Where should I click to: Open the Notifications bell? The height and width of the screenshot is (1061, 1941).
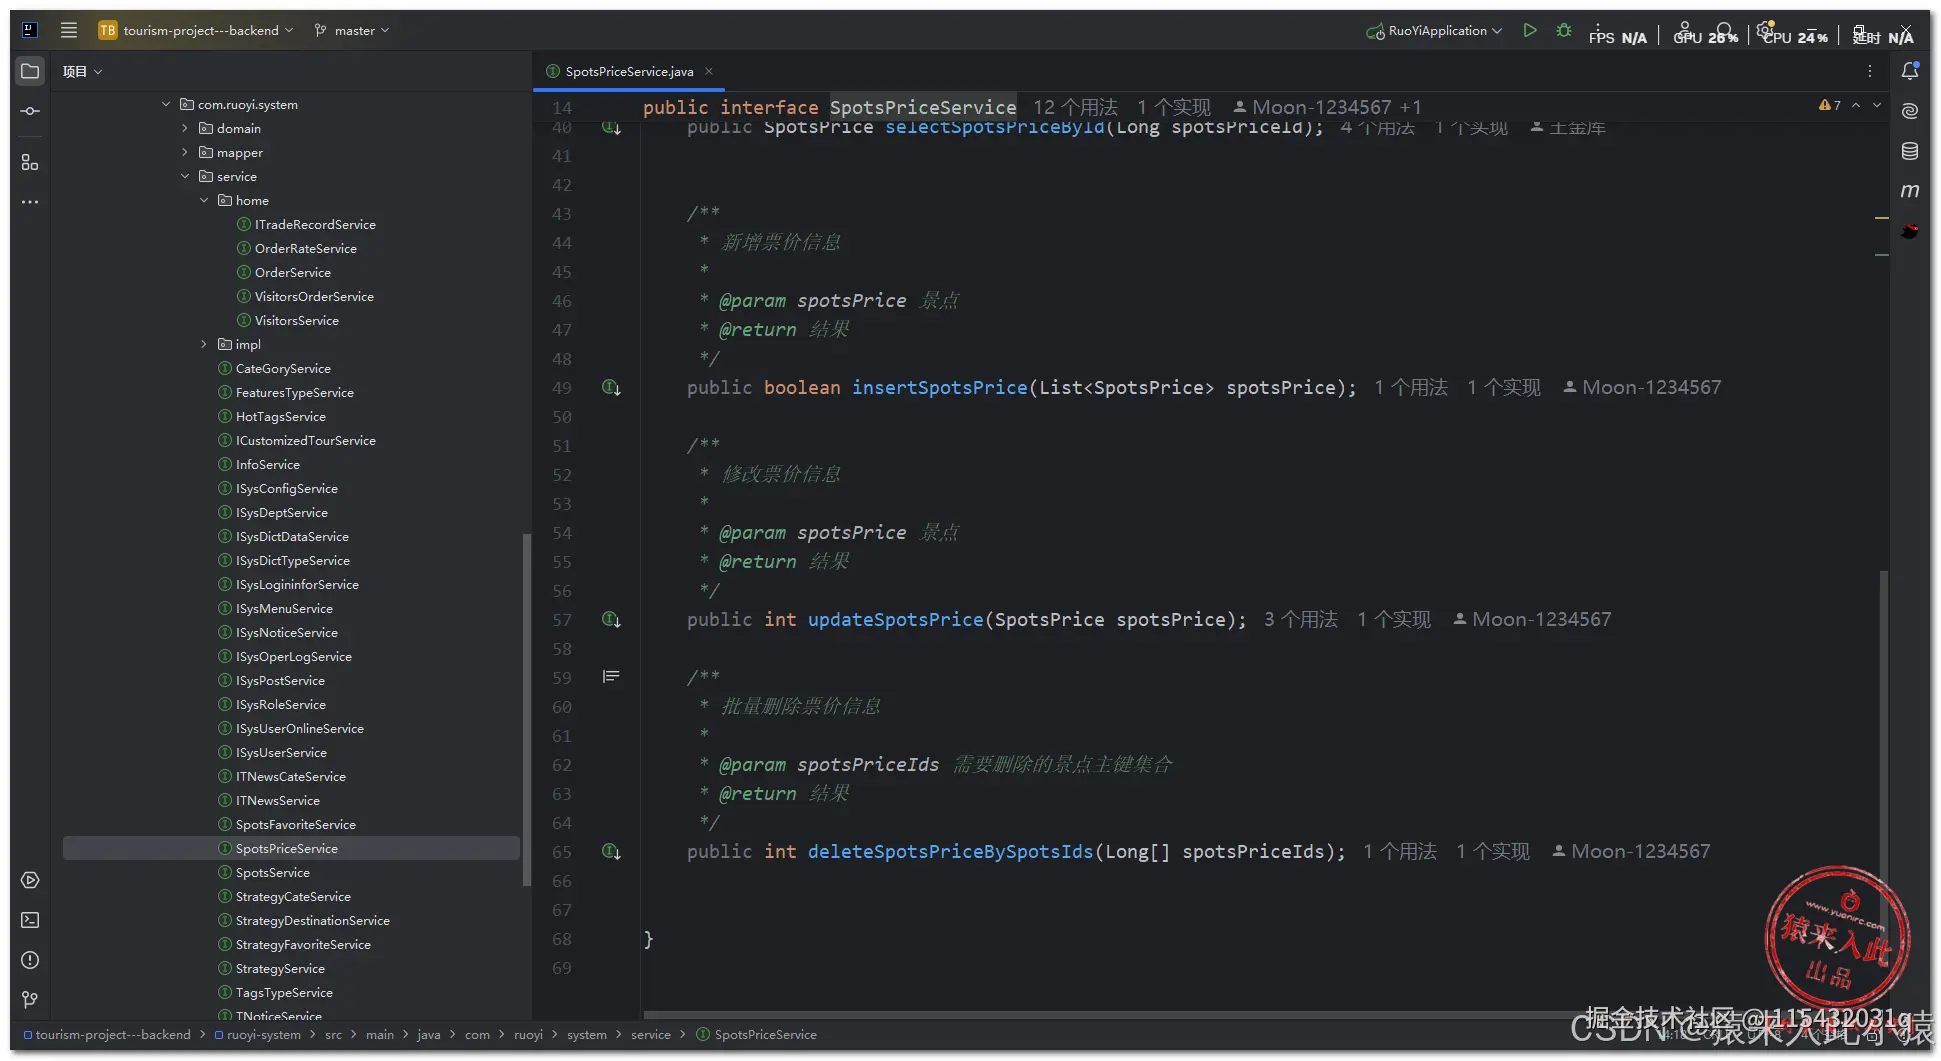[1910, 71]
